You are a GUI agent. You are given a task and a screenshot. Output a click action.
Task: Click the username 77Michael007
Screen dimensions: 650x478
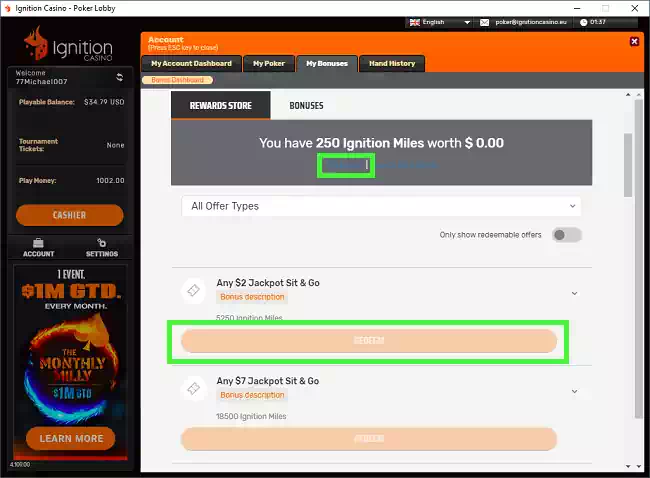pos(41,82)
